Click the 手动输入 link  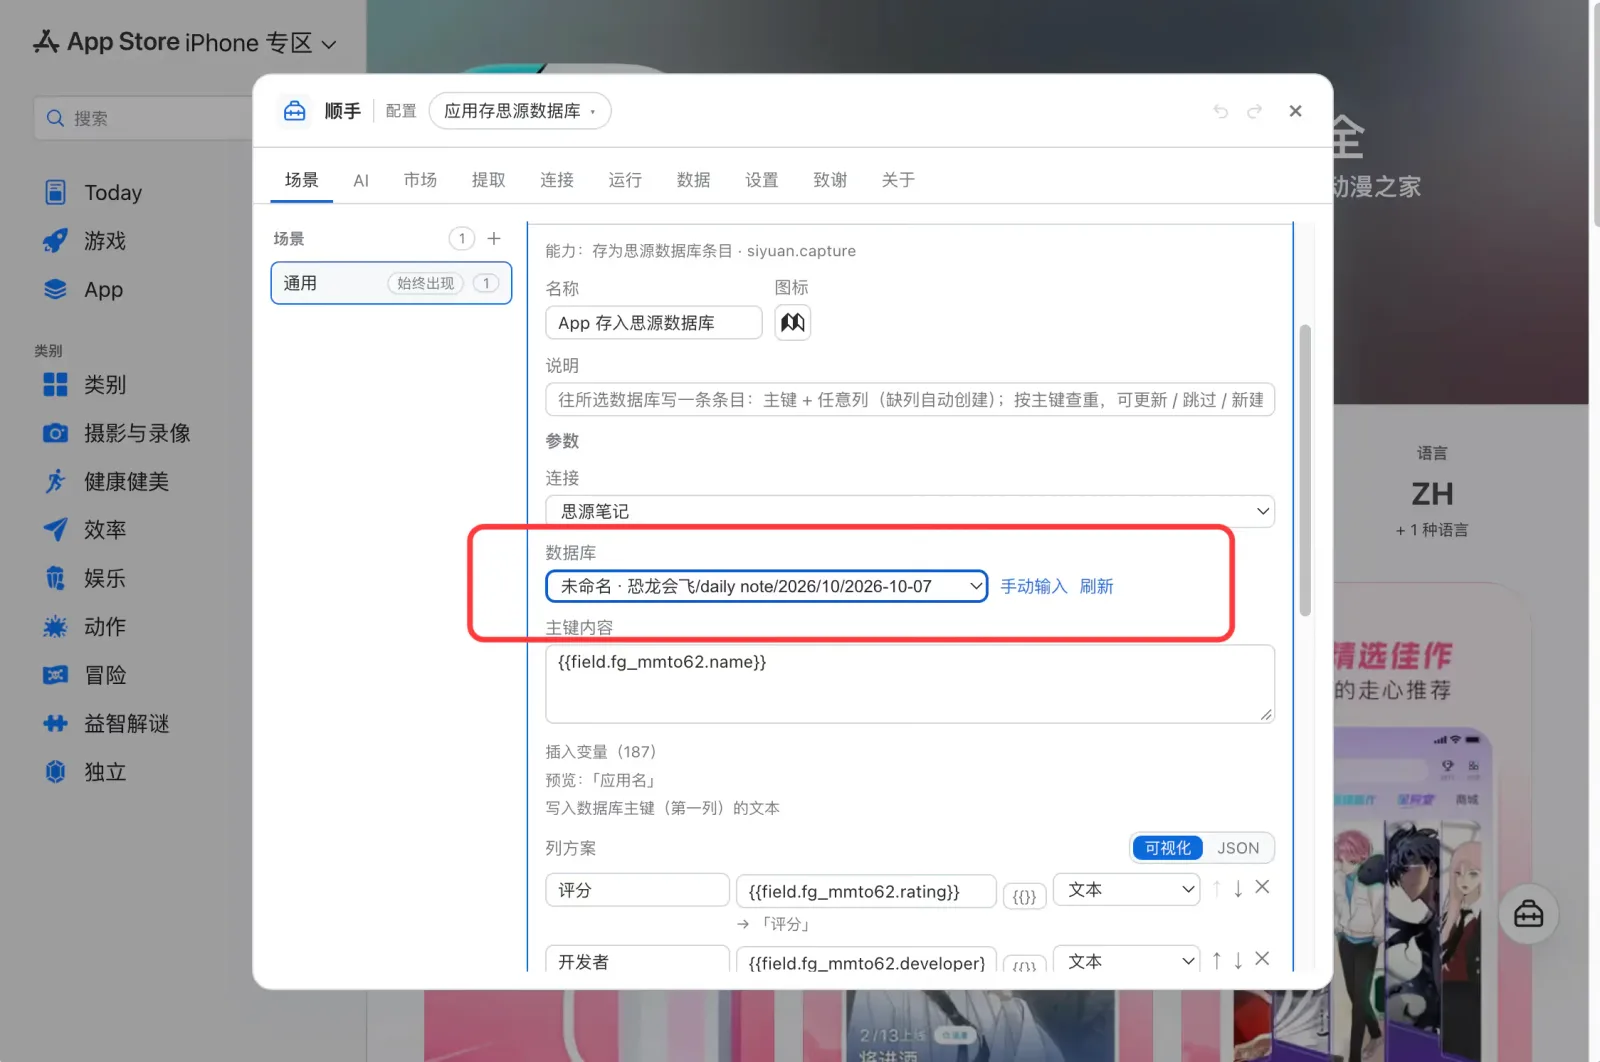(x=1034, y=586)
